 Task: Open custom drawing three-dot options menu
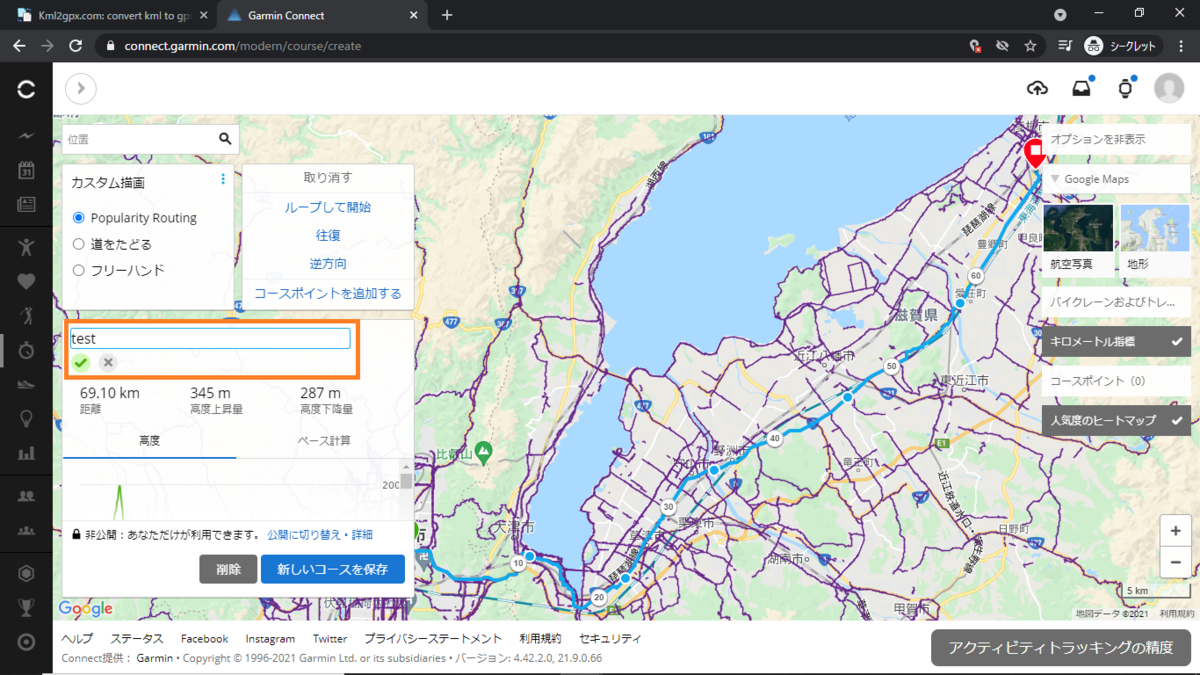[x=223, y=179]
